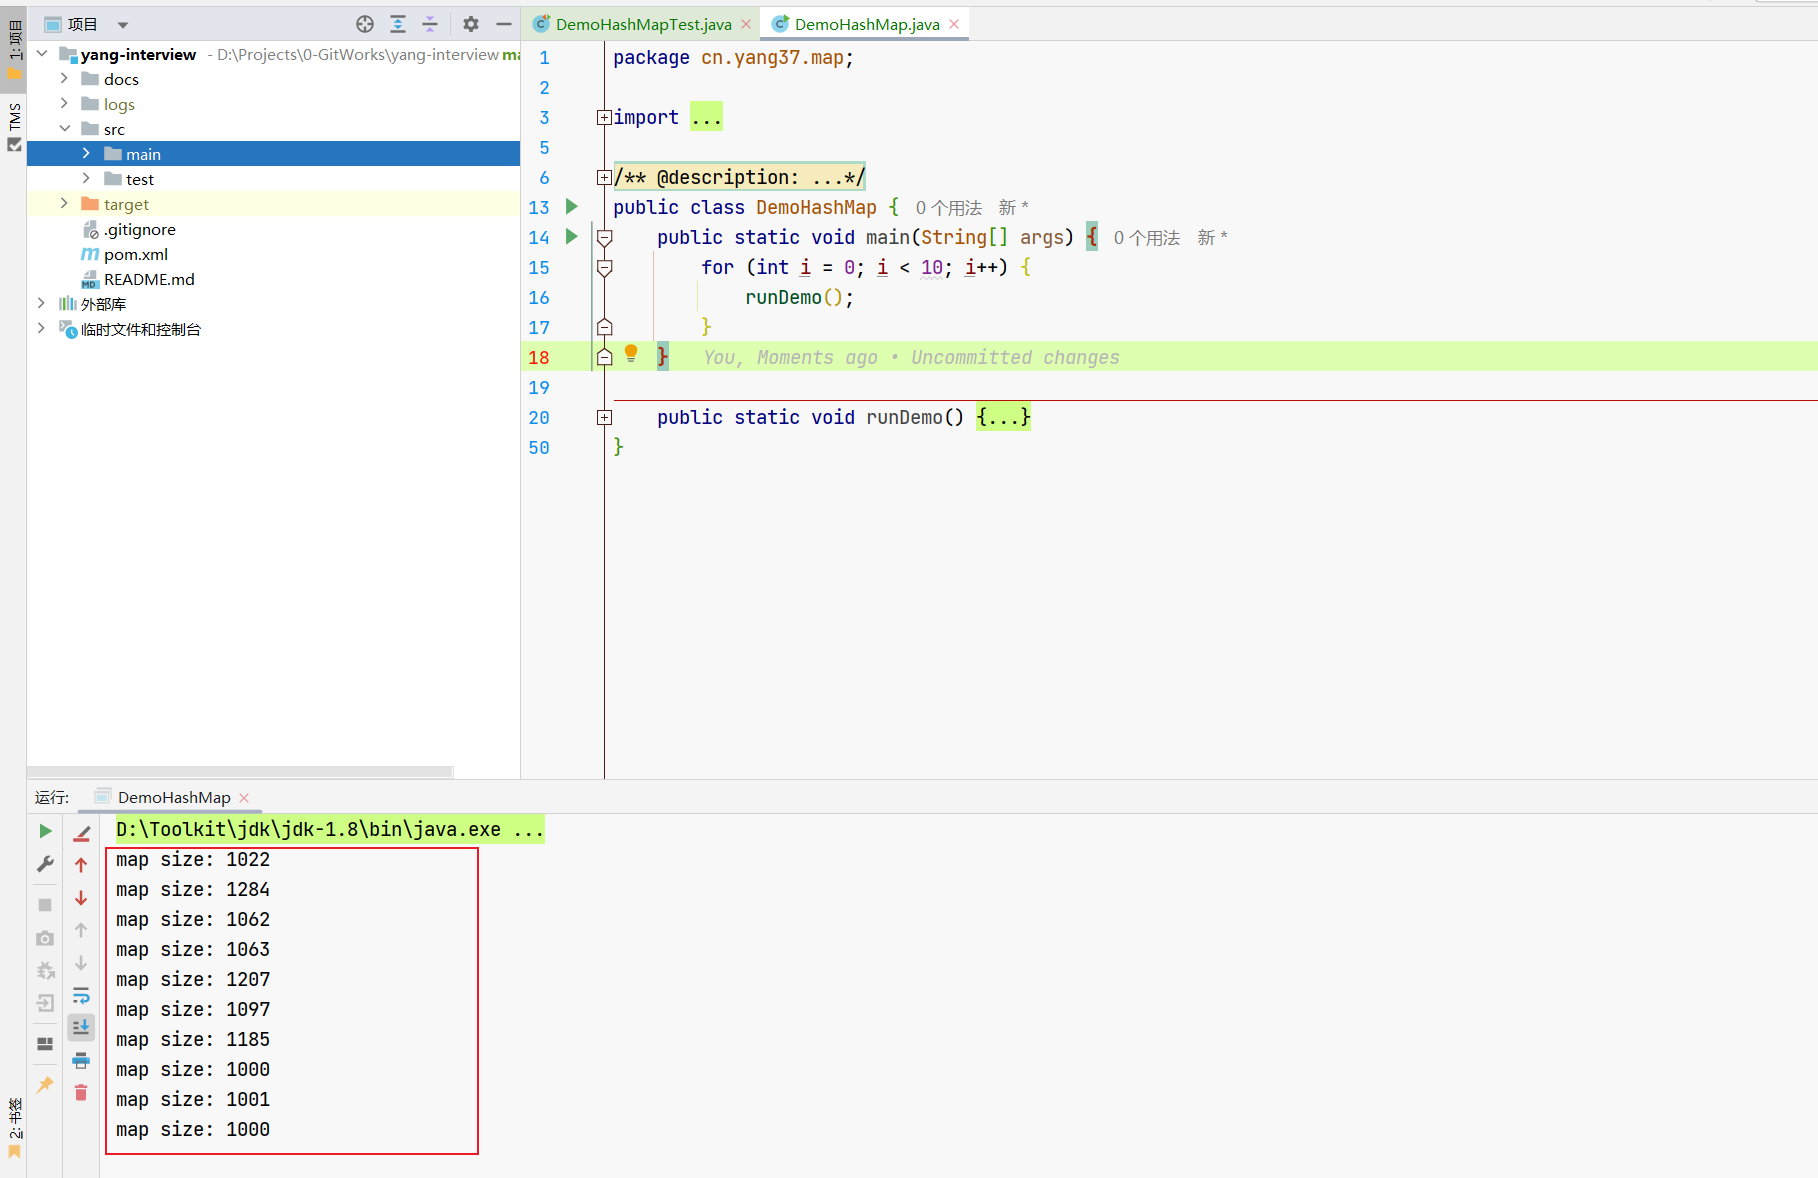Open project panel gear settings
This screenshot has width=1818, height=1178.
471,24
